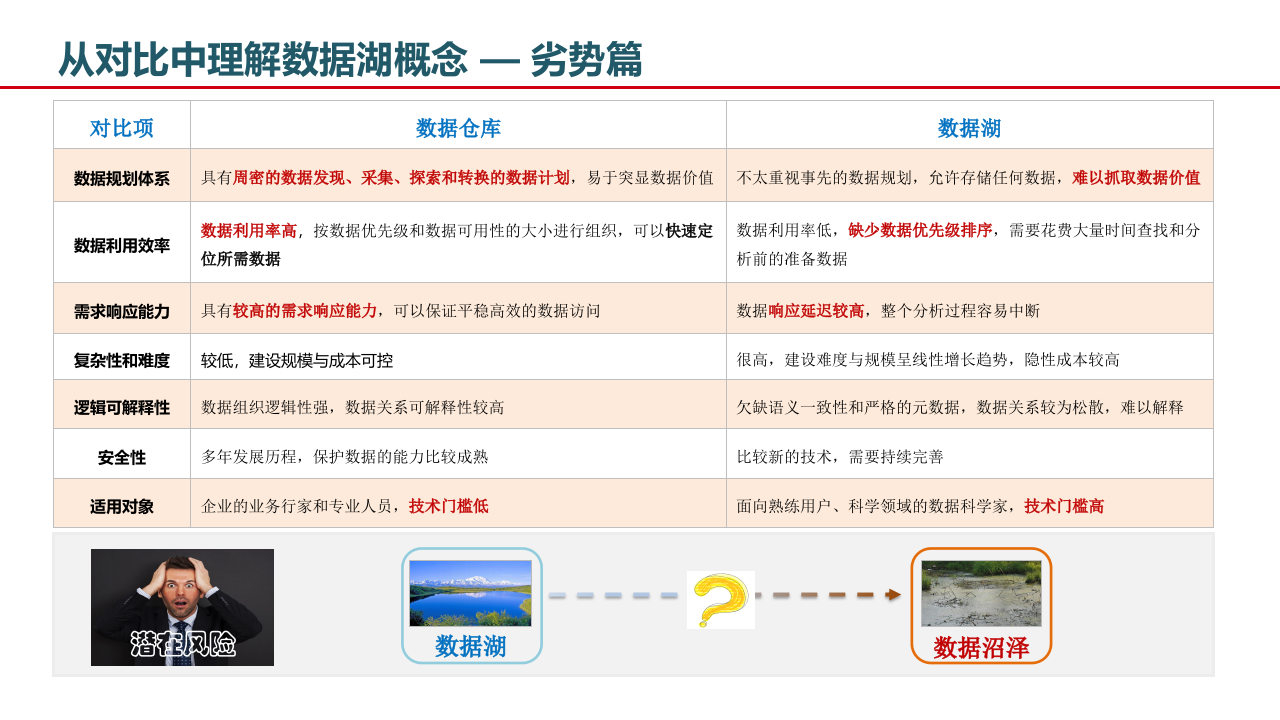Click the 潜在风险 shocked man photo
This screenshot has width=1280, height=720.
(x=181, y=607)
